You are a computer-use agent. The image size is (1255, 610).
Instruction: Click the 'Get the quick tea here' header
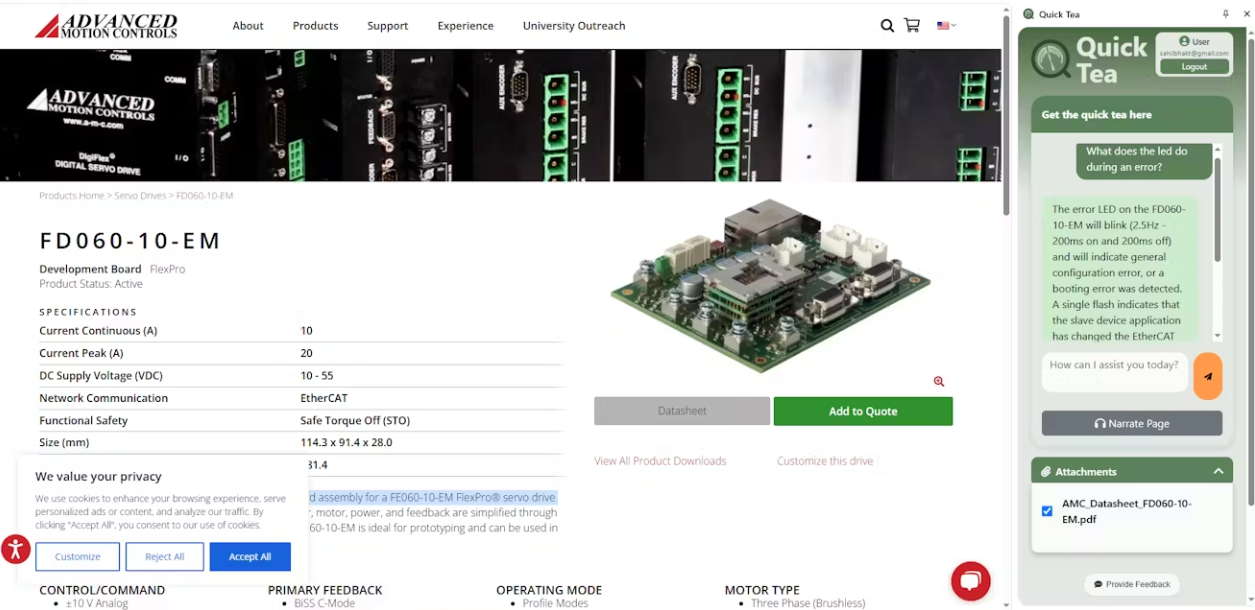pos(1096,115)
